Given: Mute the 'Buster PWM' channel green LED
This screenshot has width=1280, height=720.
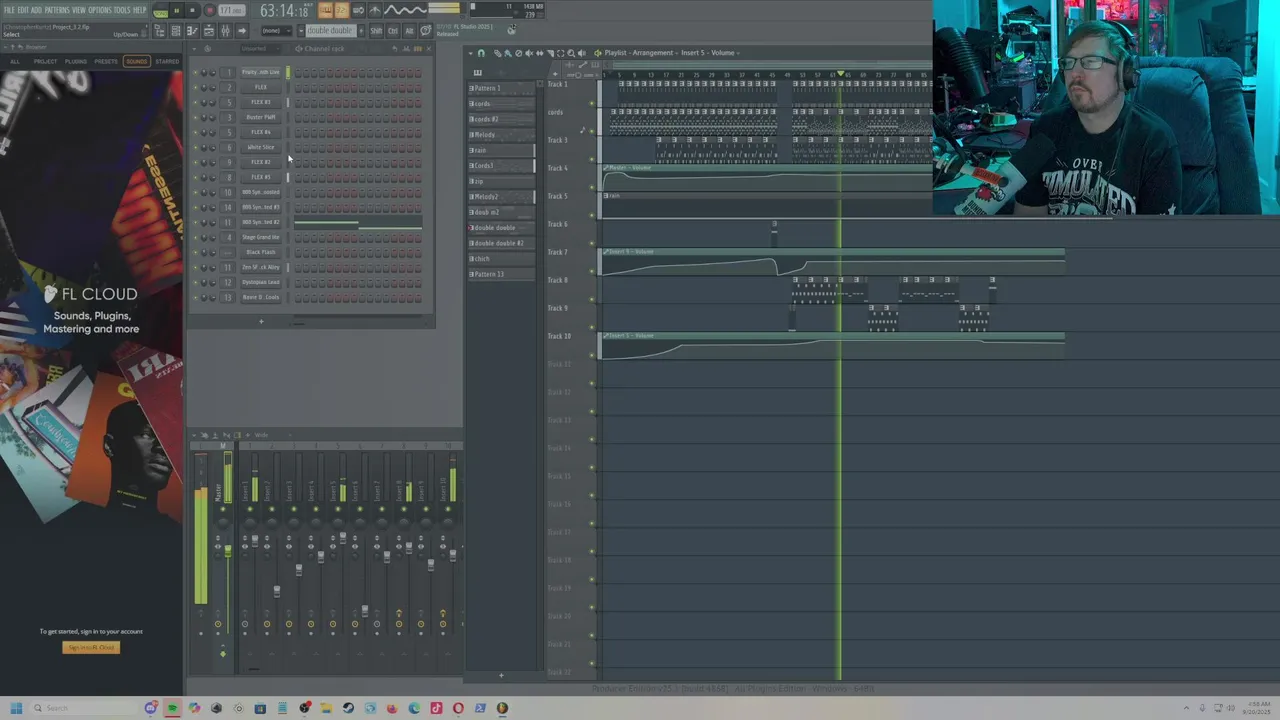Looking at the screenshot, I should (195, 117).
